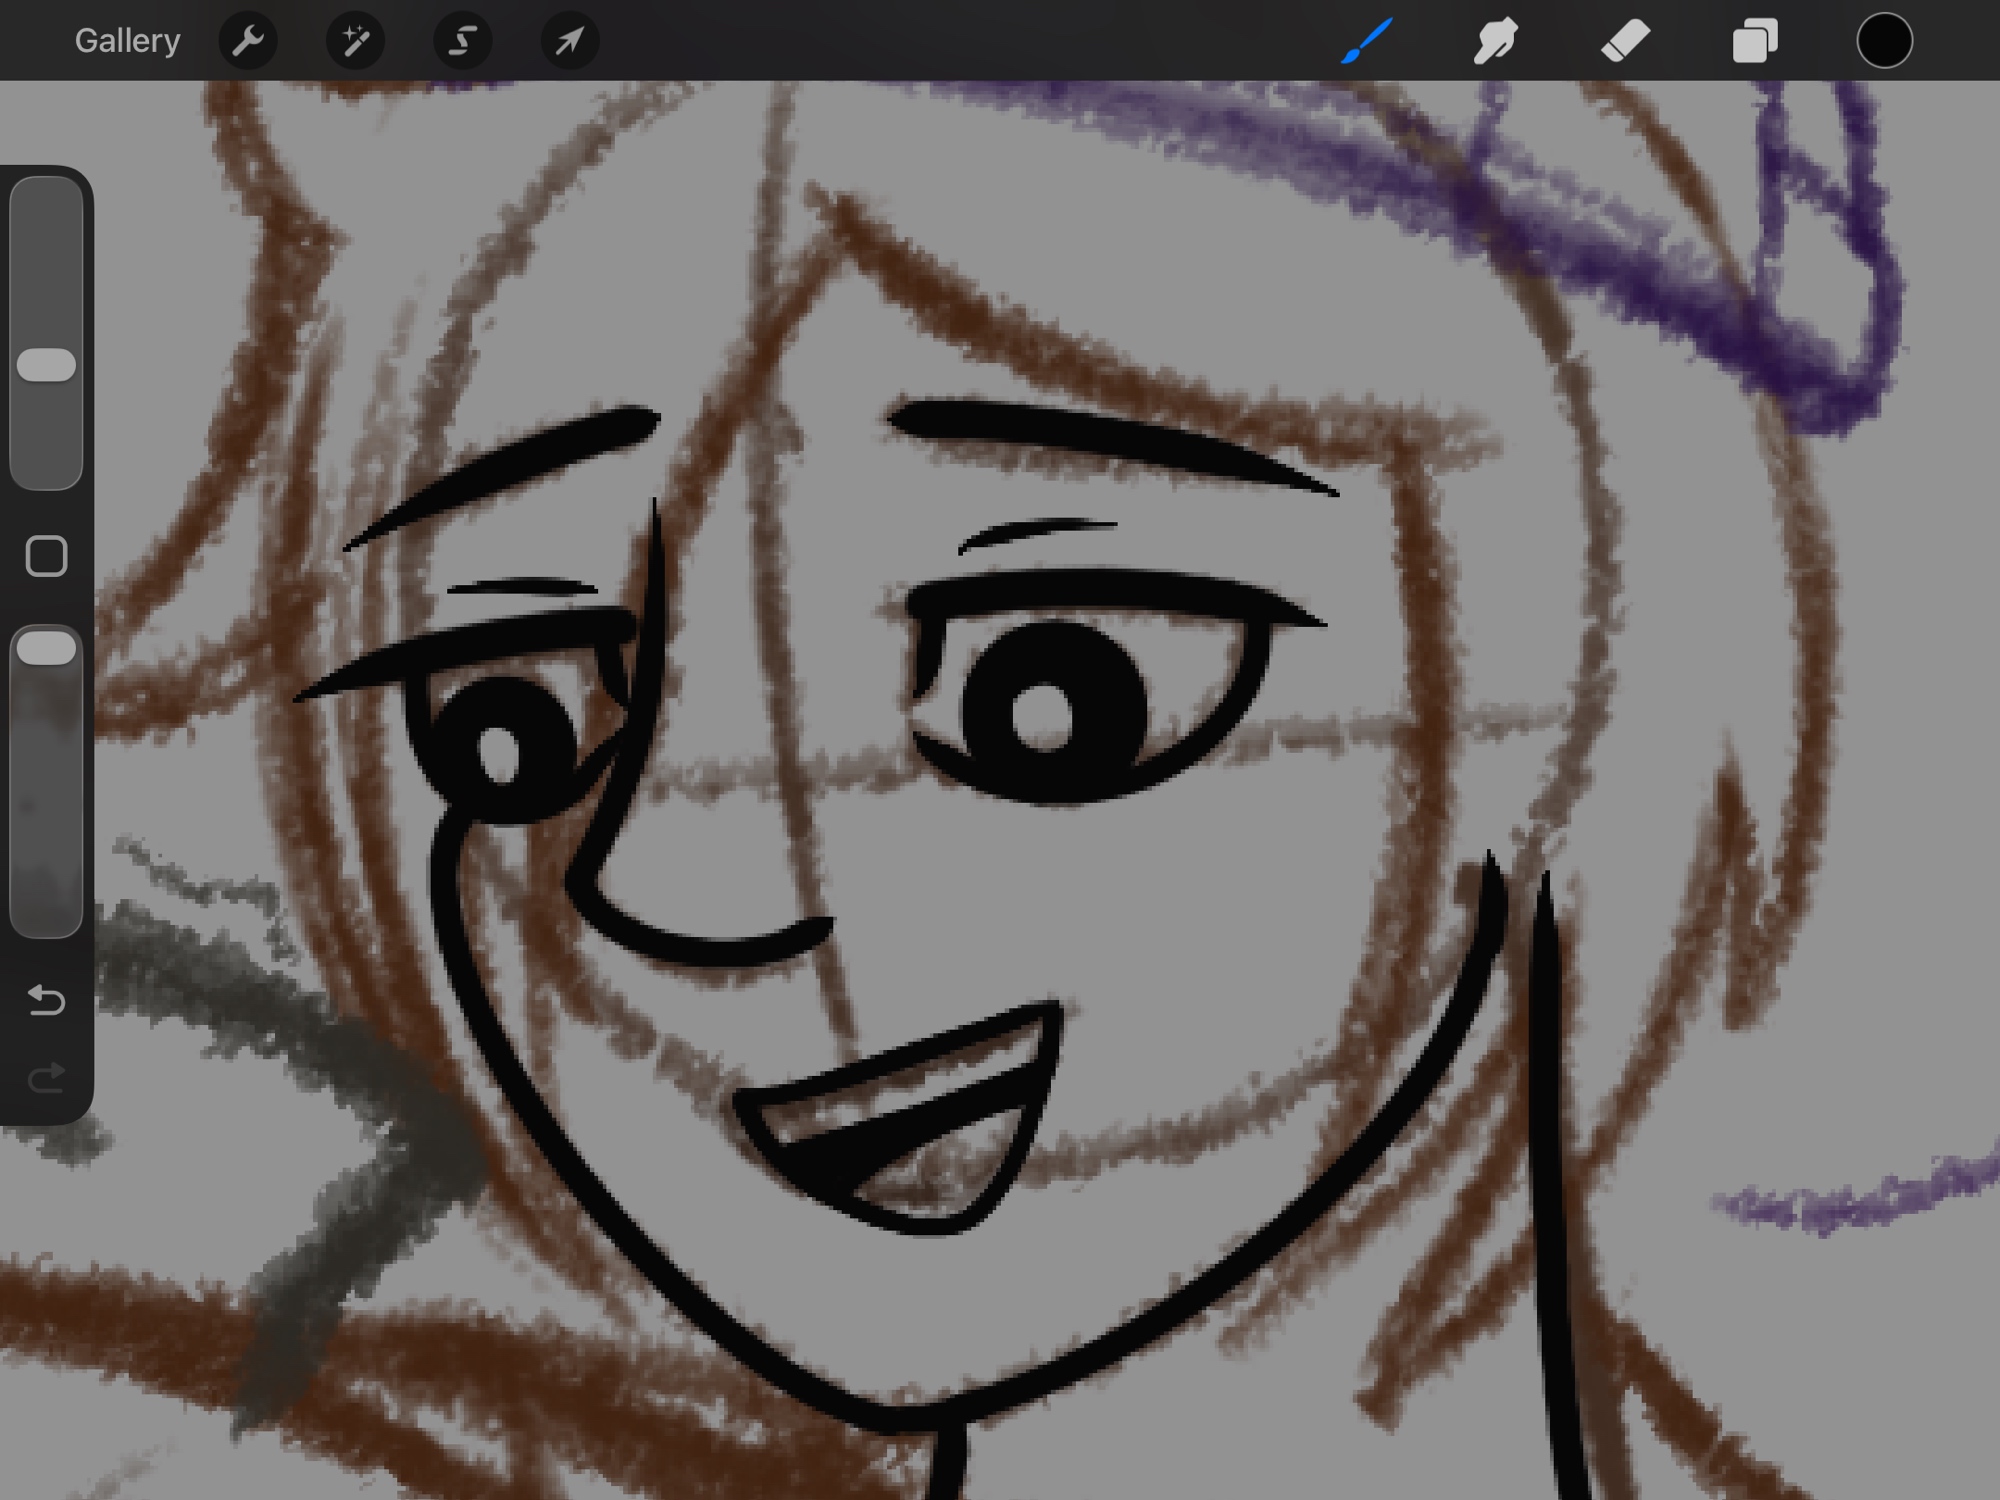Screen dimensions: 2000x1500
Task: Click the brush opacity slider handle
Action: coord(46,648)
